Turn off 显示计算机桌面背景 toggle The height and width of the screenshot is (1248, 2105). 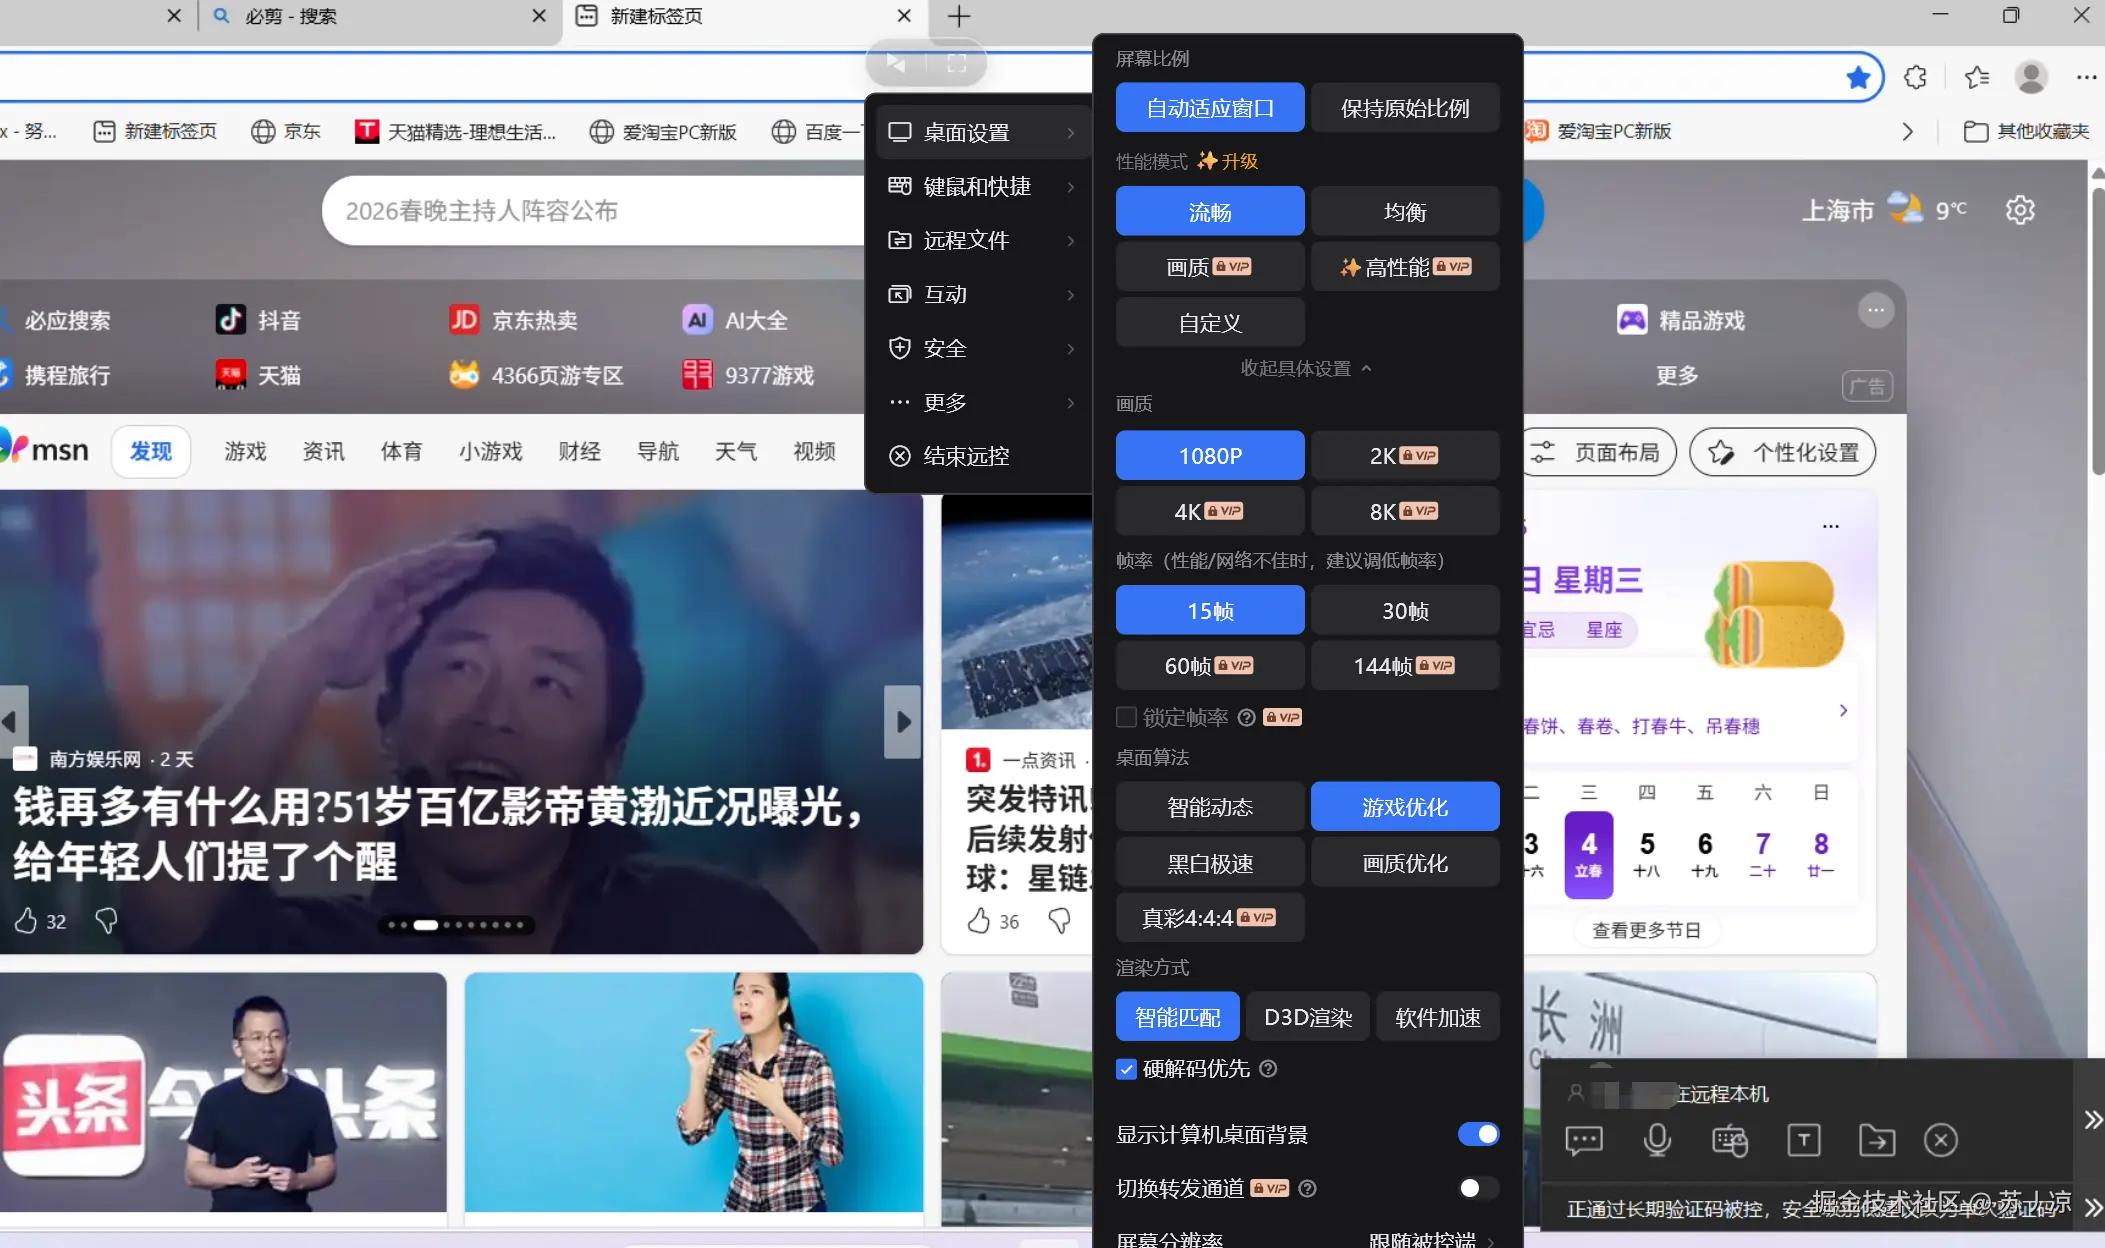(x=1478, y=1134)
